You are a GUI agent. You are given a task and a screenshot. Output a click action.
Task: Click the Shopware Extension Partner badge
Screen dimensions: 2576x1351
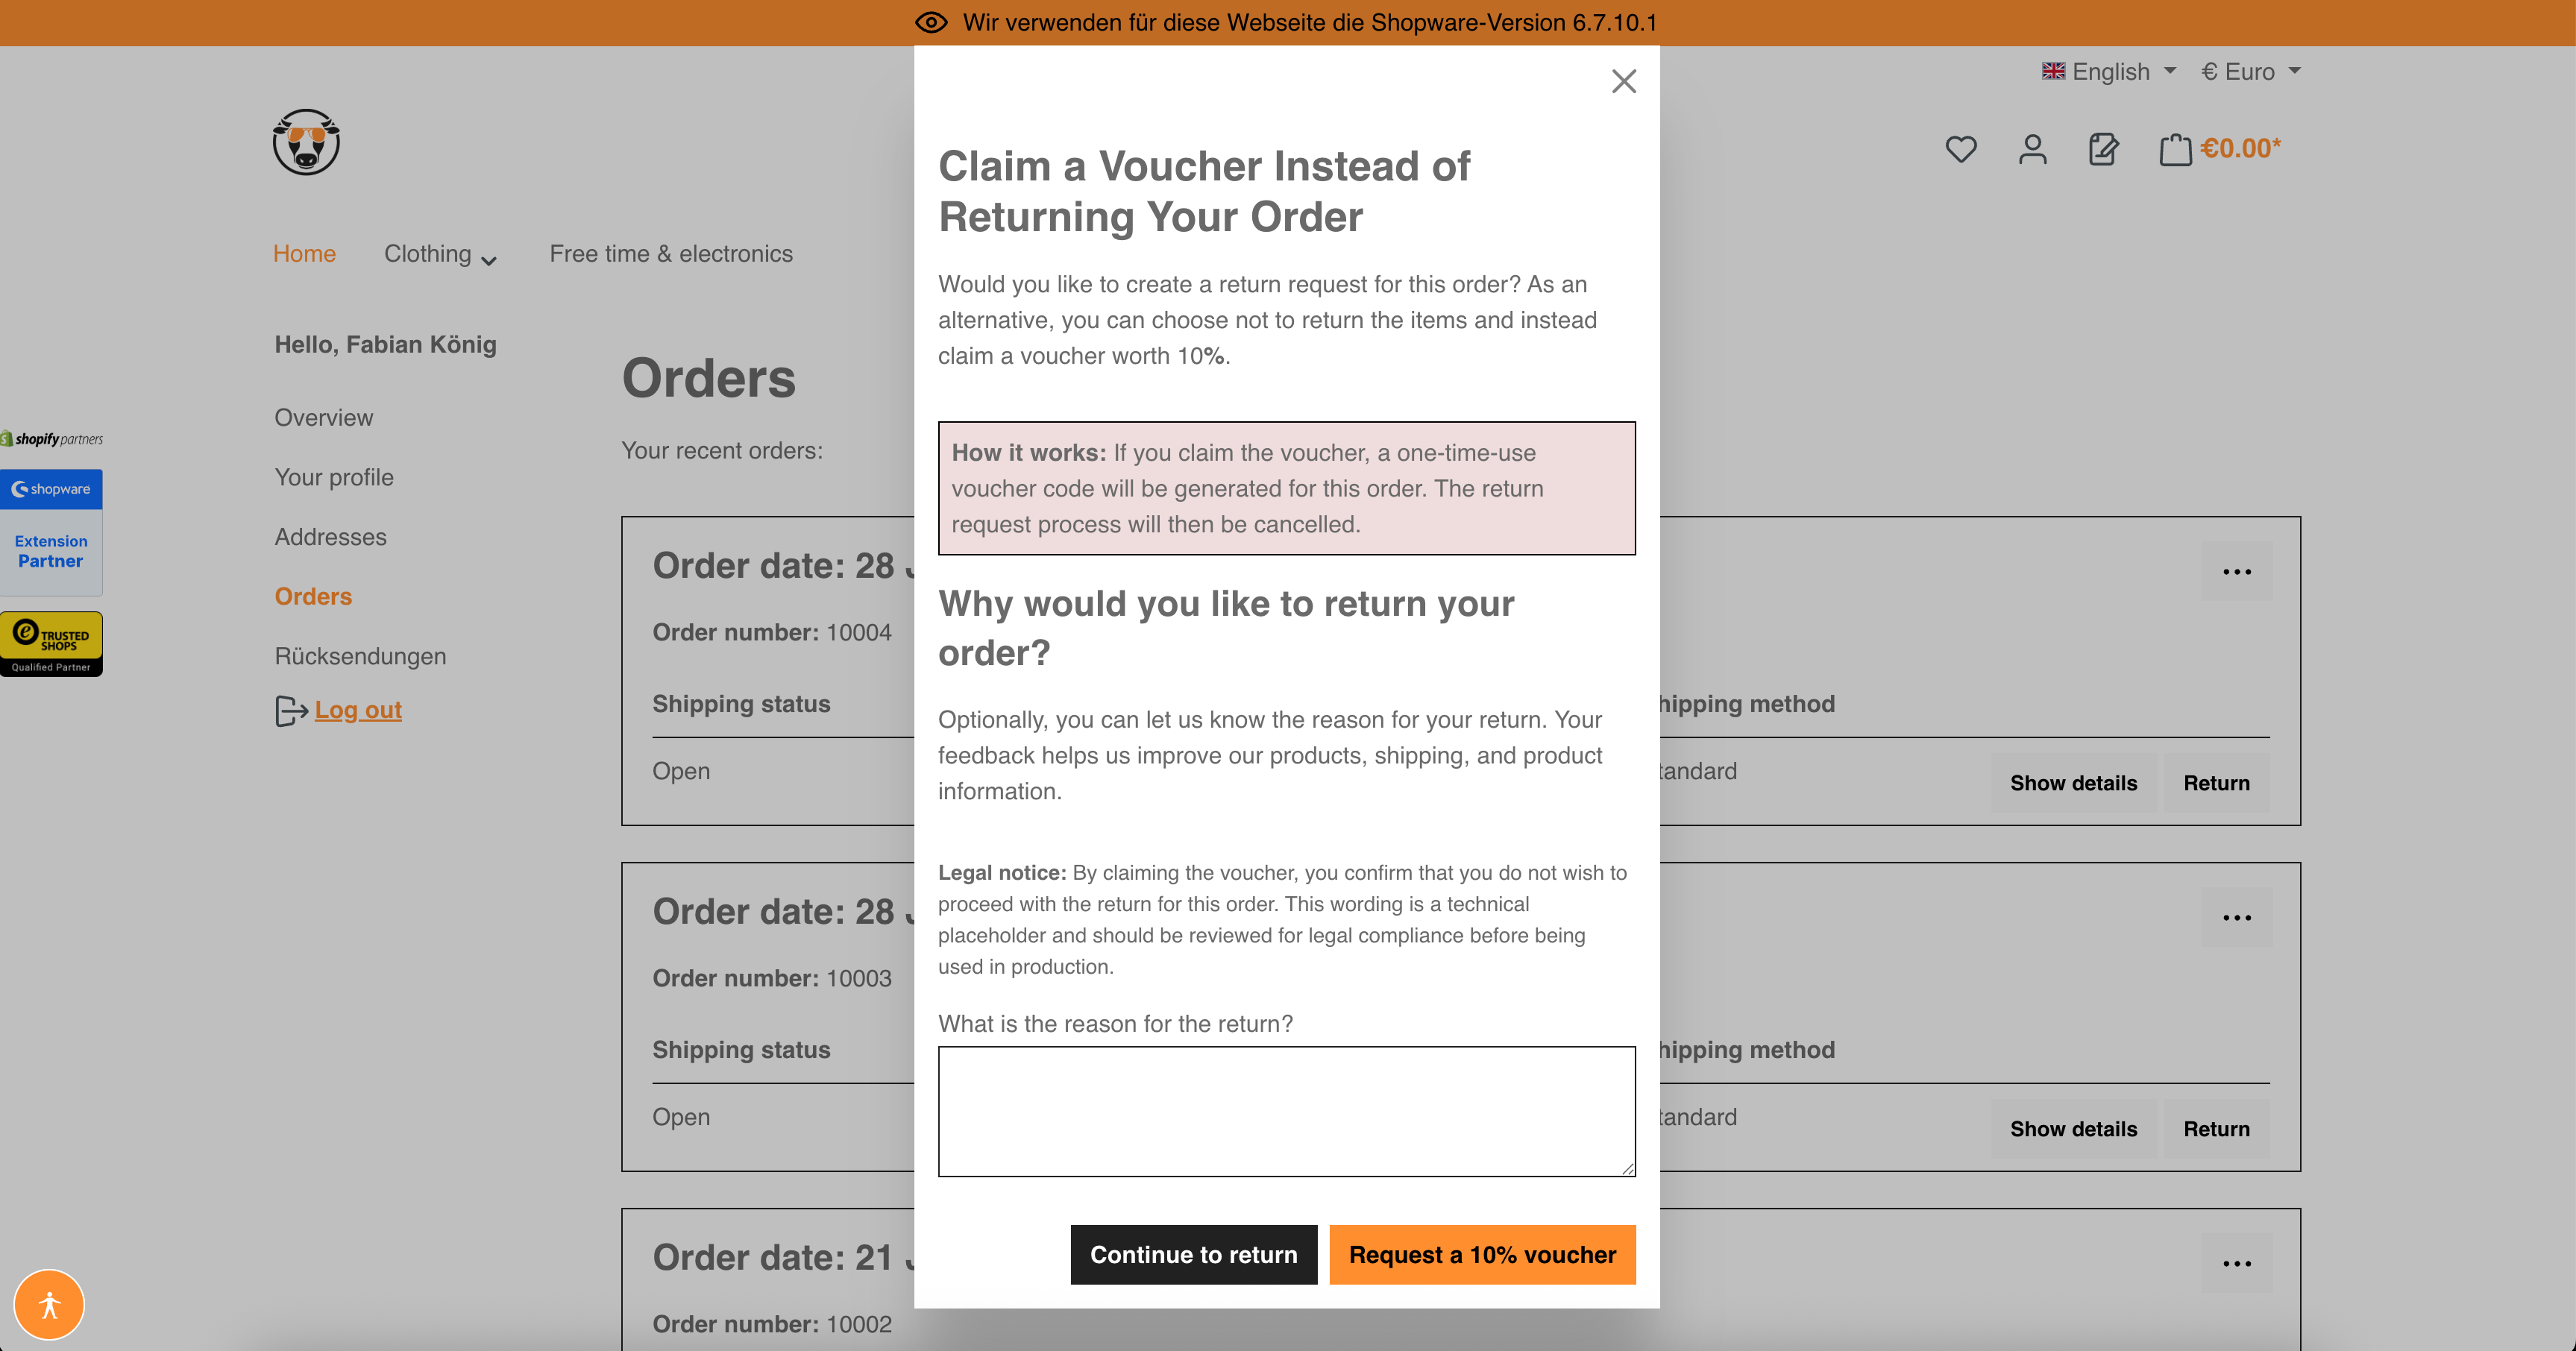pyautogui.click(x=51, y=532)
